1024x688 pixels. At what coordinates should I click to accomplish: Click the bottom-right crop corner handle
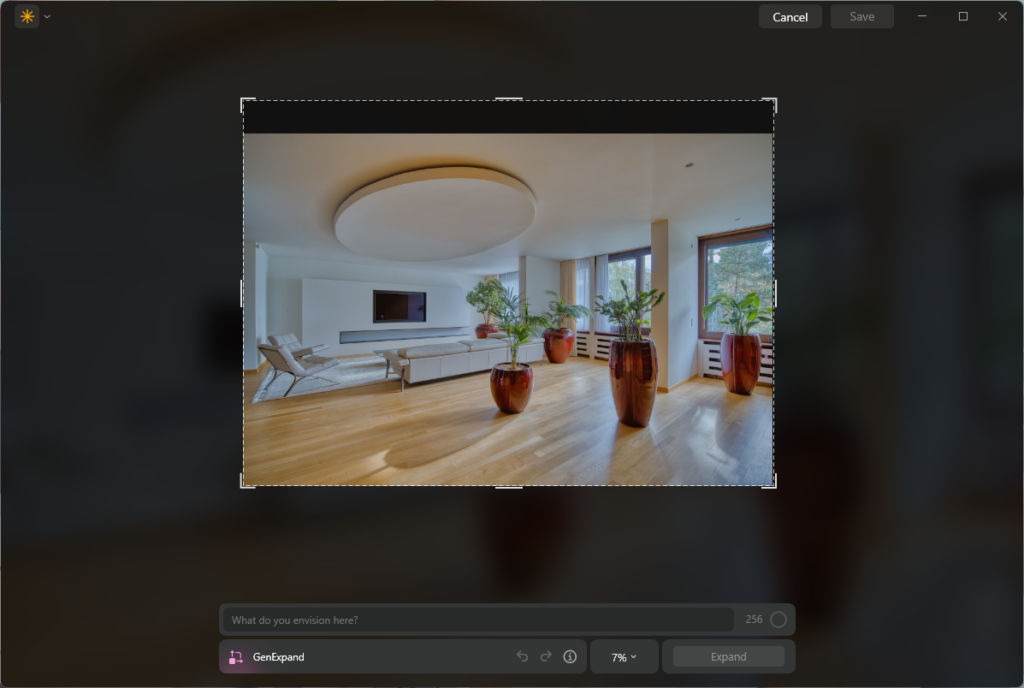click(771, 482)
